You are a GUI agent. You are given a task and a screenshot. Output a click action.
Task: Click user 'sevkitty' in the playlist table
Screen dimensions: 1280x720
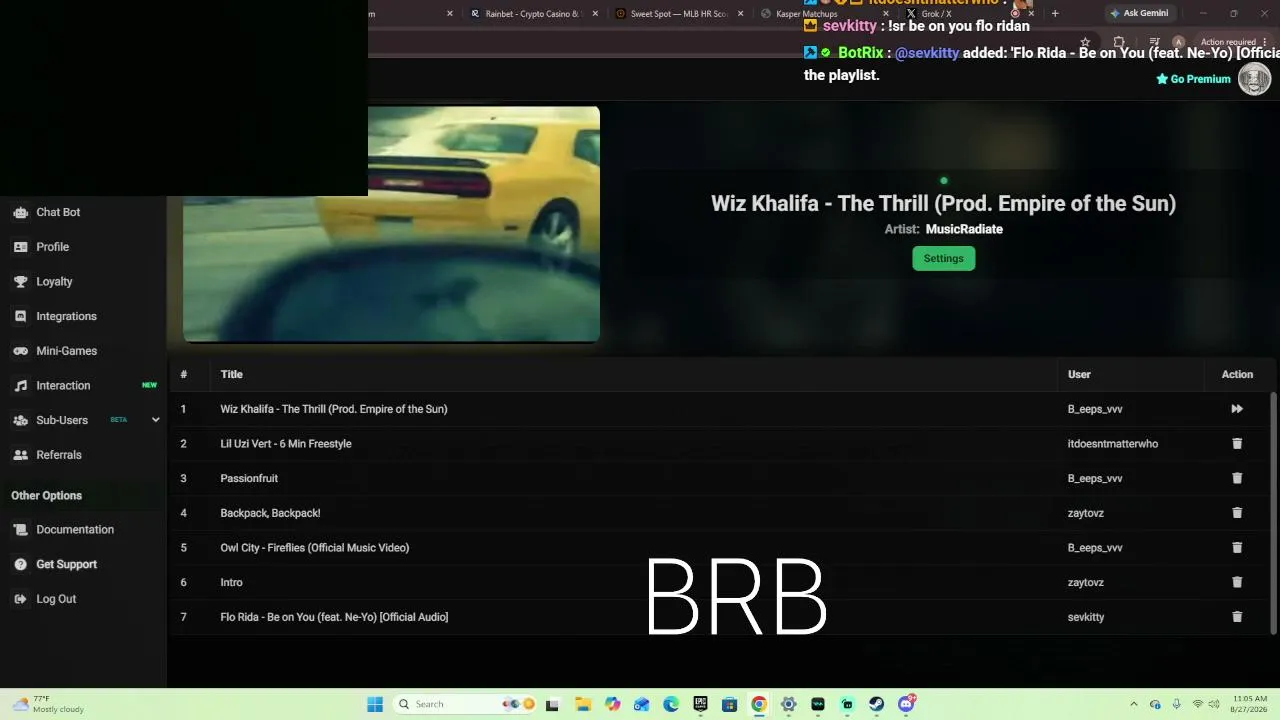(x=1086, y=617)
